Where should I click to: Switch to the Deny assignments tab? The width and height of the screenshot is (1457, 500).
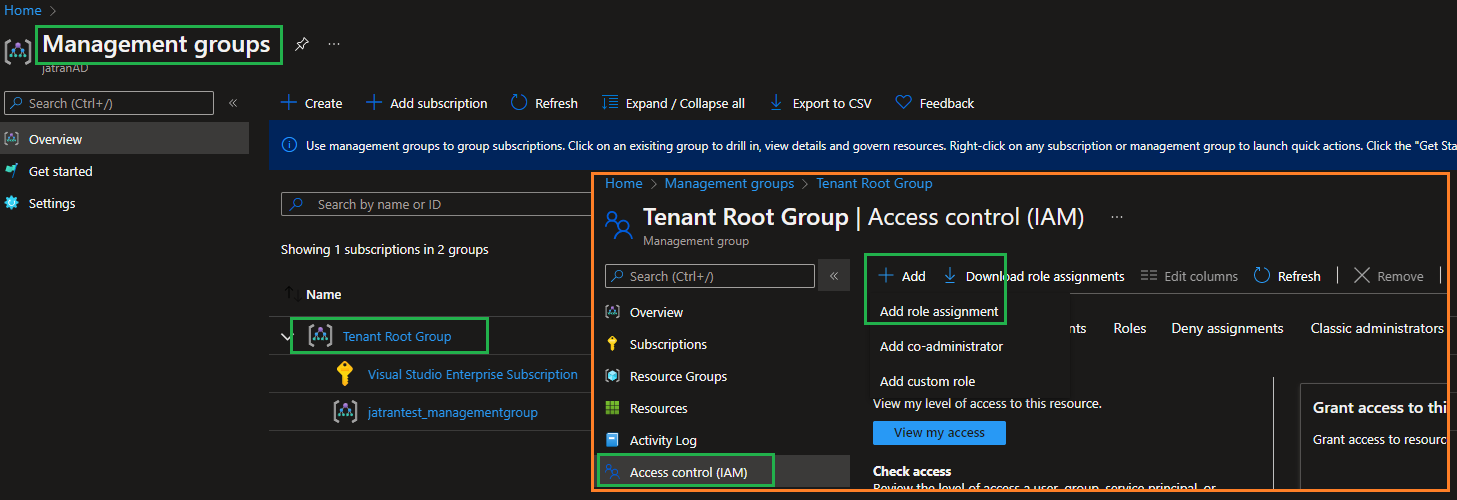click(x=1227, y=328)
